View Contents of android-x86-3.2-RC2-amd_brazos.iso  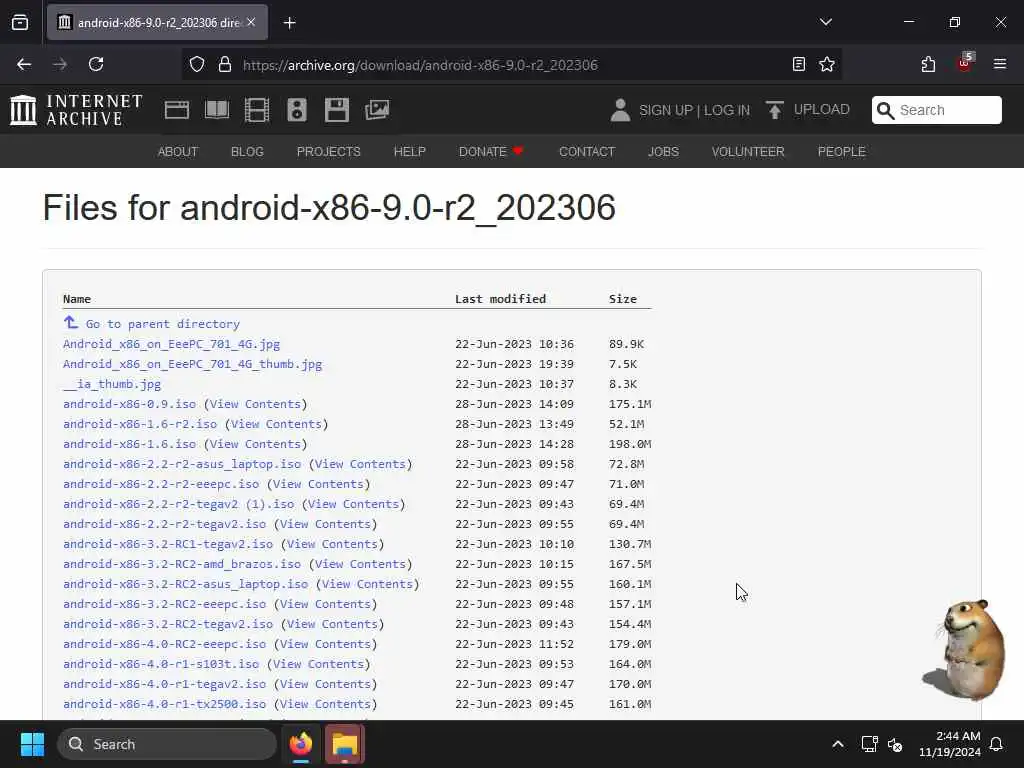pos(360,564)
